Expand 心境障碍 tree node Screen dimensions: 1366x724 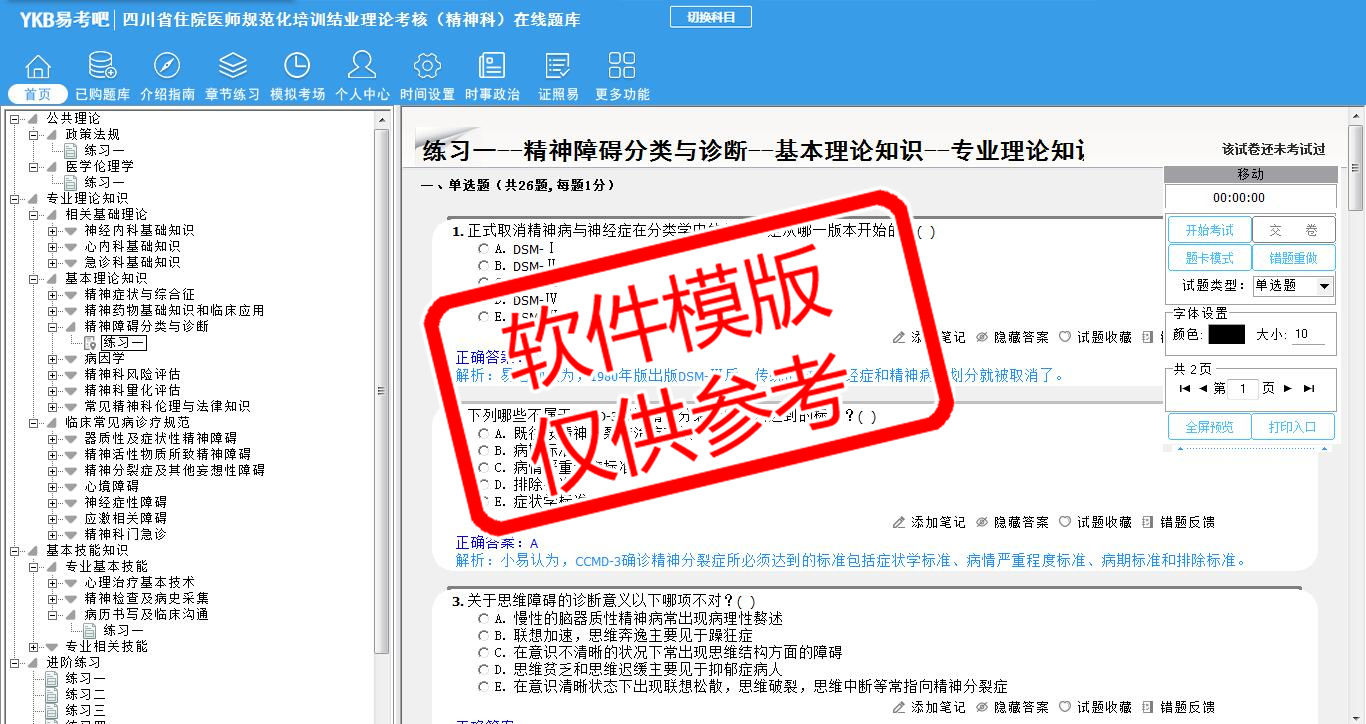point(53,486)
